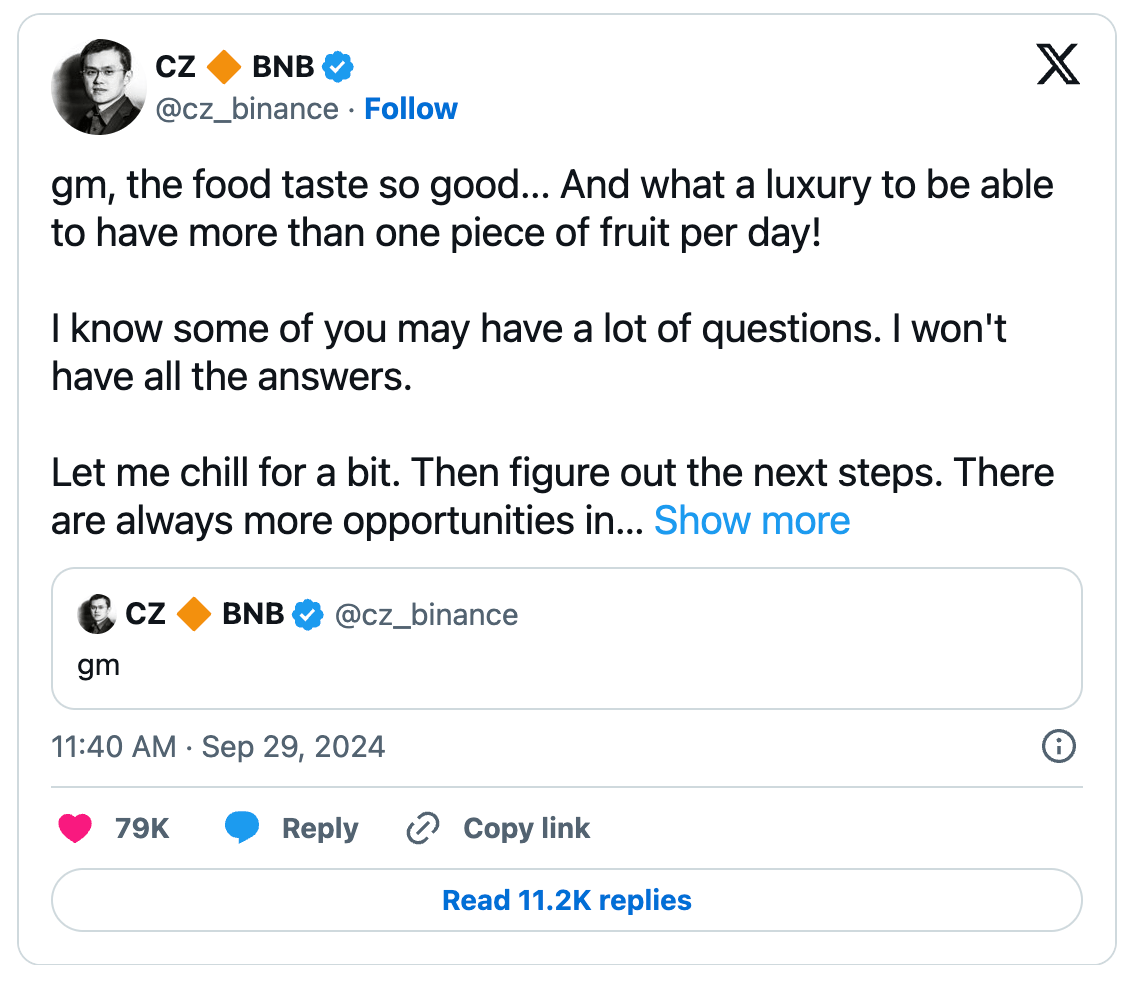Viewport: 1132px width, 982px height.
Task: Click the small avatar in quoted tweet
Action: pyautogui.click(x=97, y=614)
